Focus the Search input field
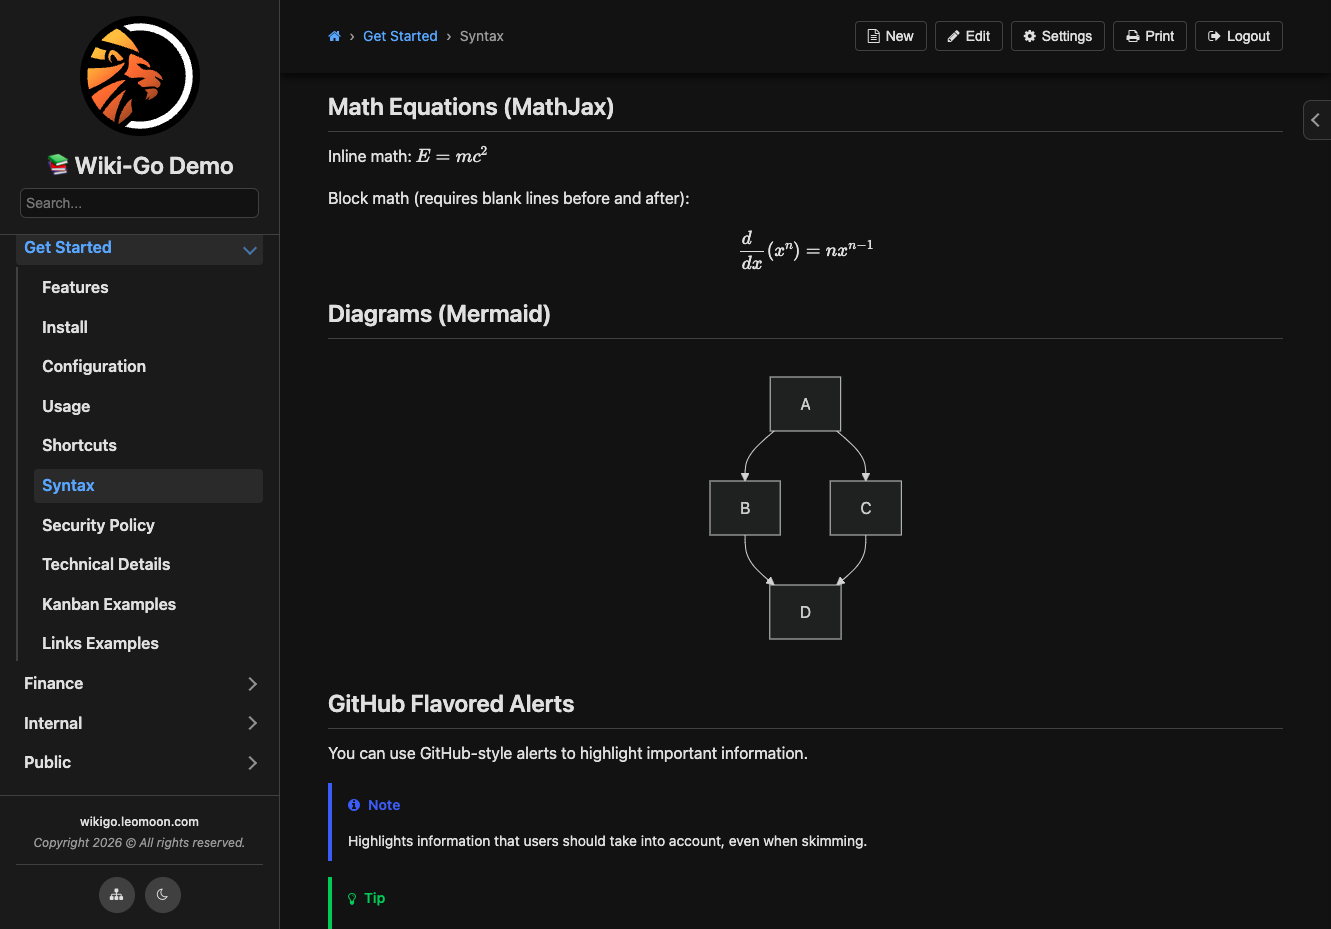 pyautogui.click(x=140, y=203)
